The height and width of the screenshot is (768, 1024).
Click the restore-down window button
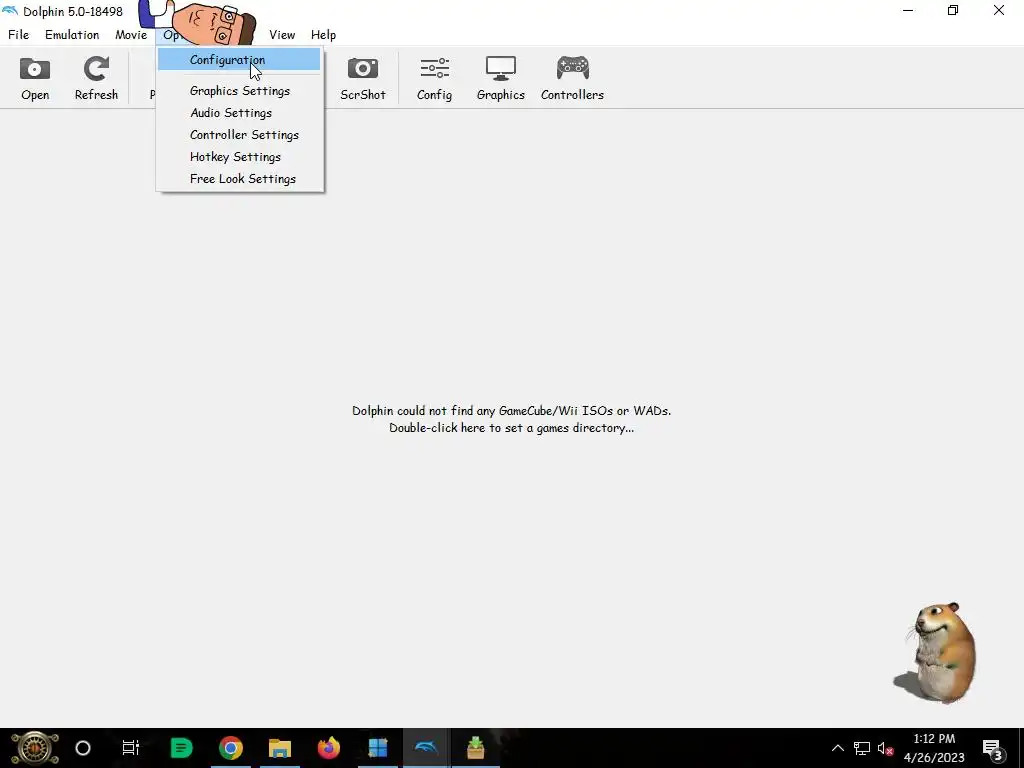point(953,10)
